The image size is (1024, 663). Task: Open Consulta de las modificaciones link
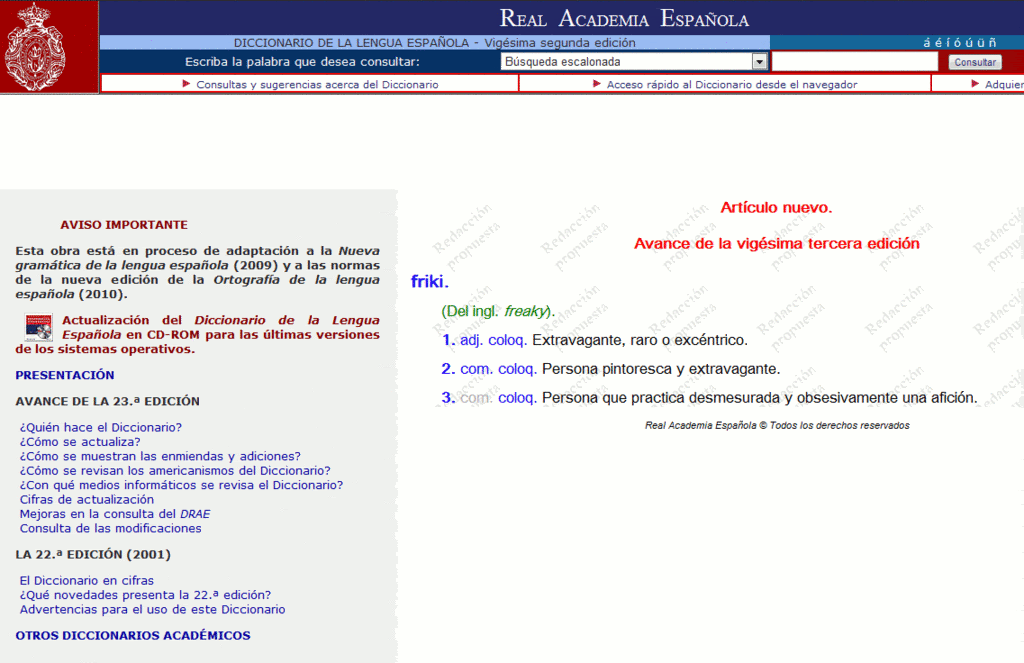pos(110,528)
